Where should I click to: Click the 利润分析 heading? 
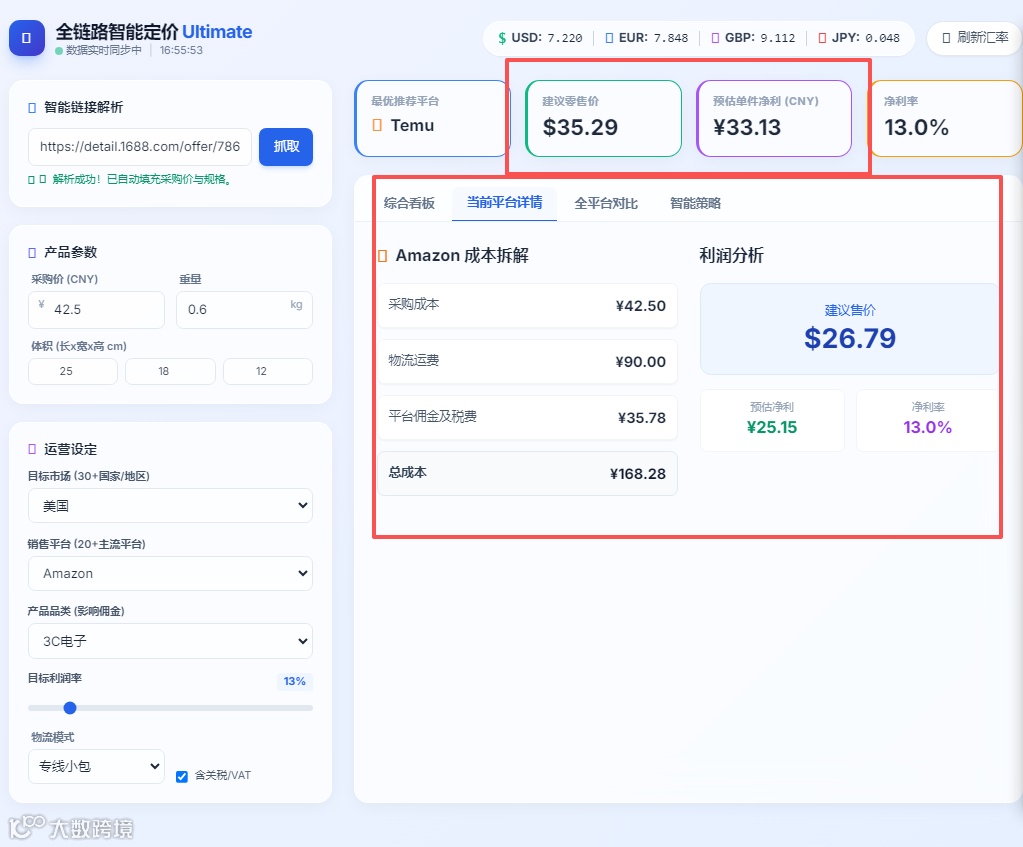click(x=731, y=255)
